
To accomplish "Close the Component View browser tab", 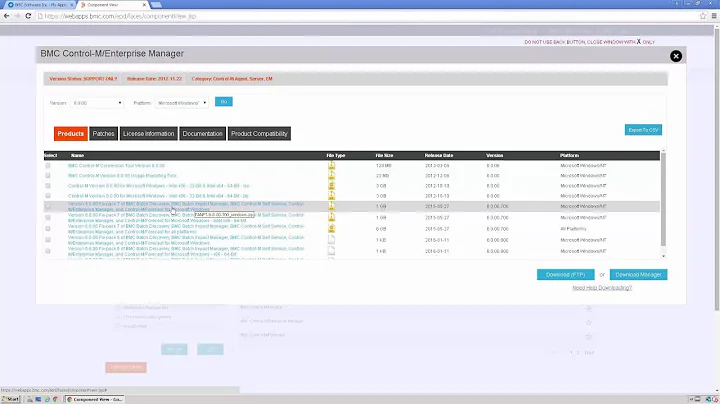I will (x=144, y=5).
